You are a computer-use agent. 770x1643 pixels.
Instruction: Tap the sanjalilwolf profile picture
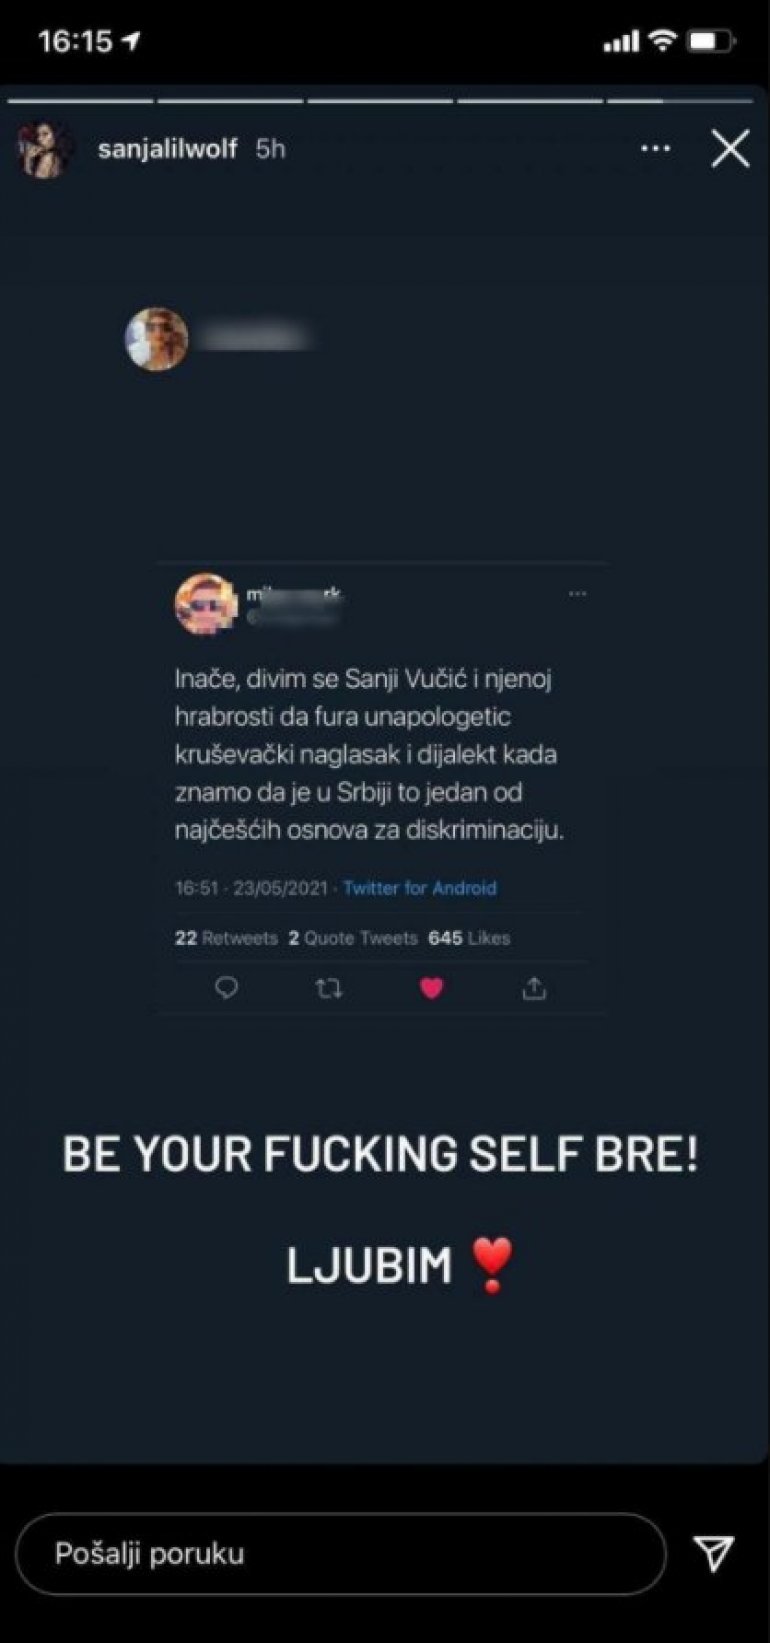click(45, 150)
